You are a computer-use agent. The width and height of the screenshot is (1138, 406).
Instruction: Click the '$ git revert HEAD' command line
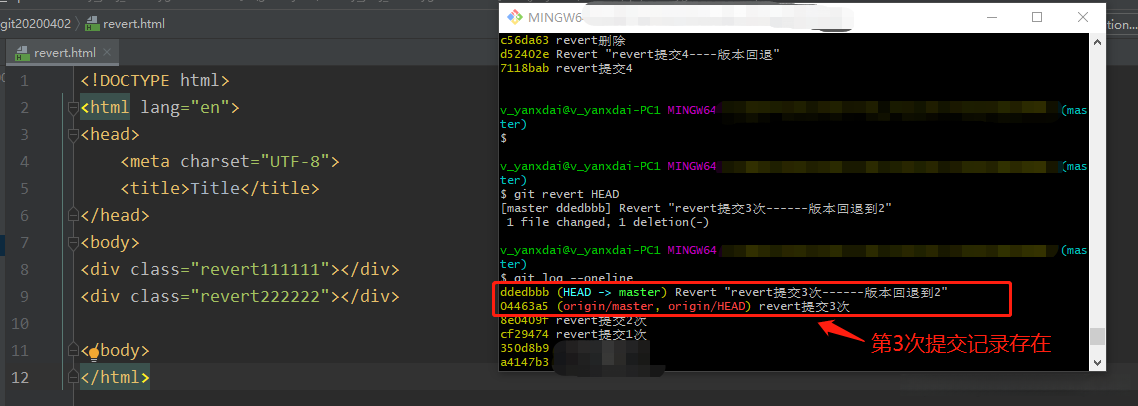pos(560,194)
